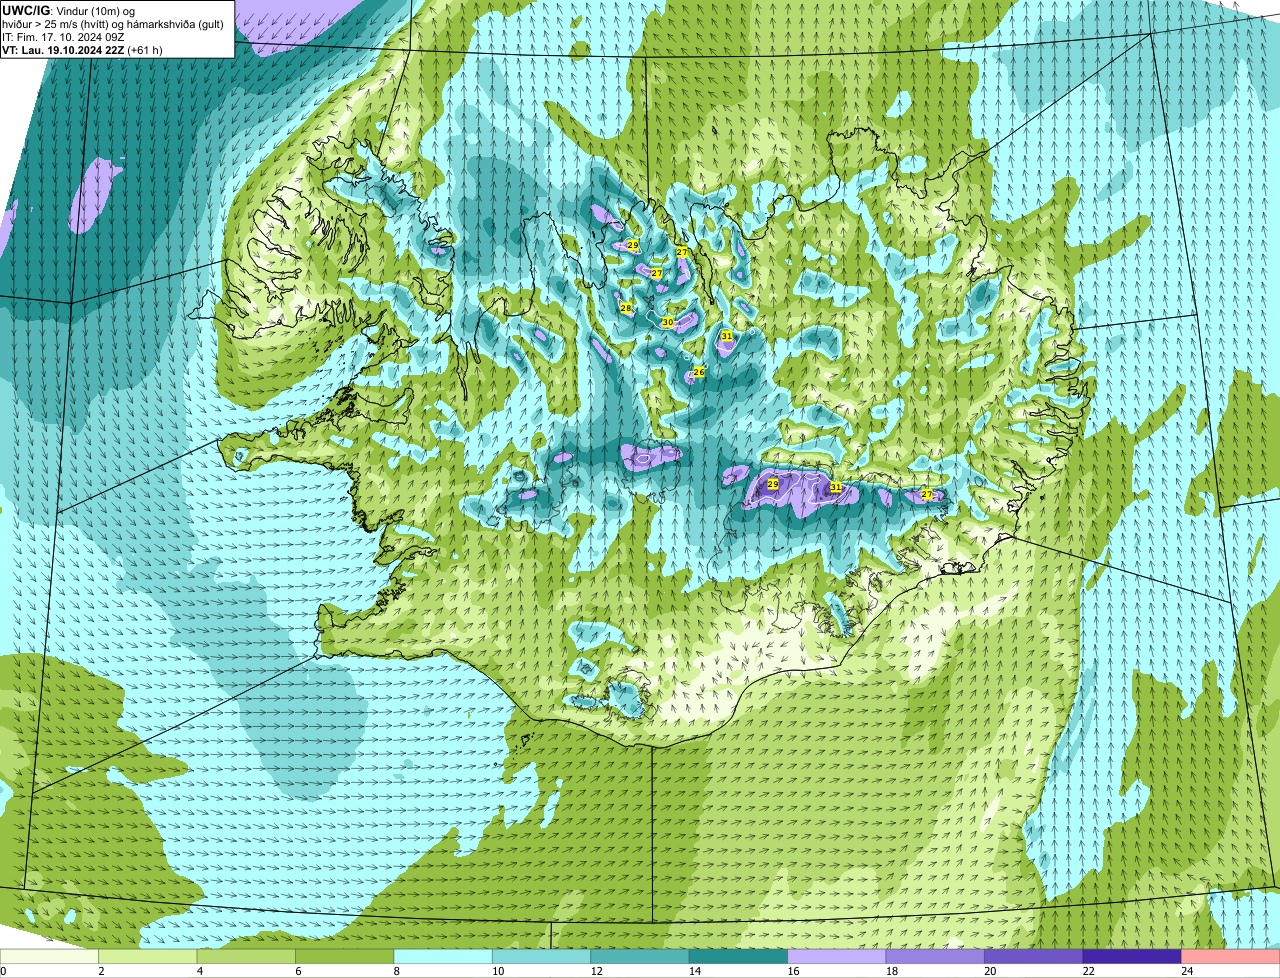Click the pink legend swatch above 24 m/s
The width and height of the screenshot is (1280, 978).
point(1230,956)
